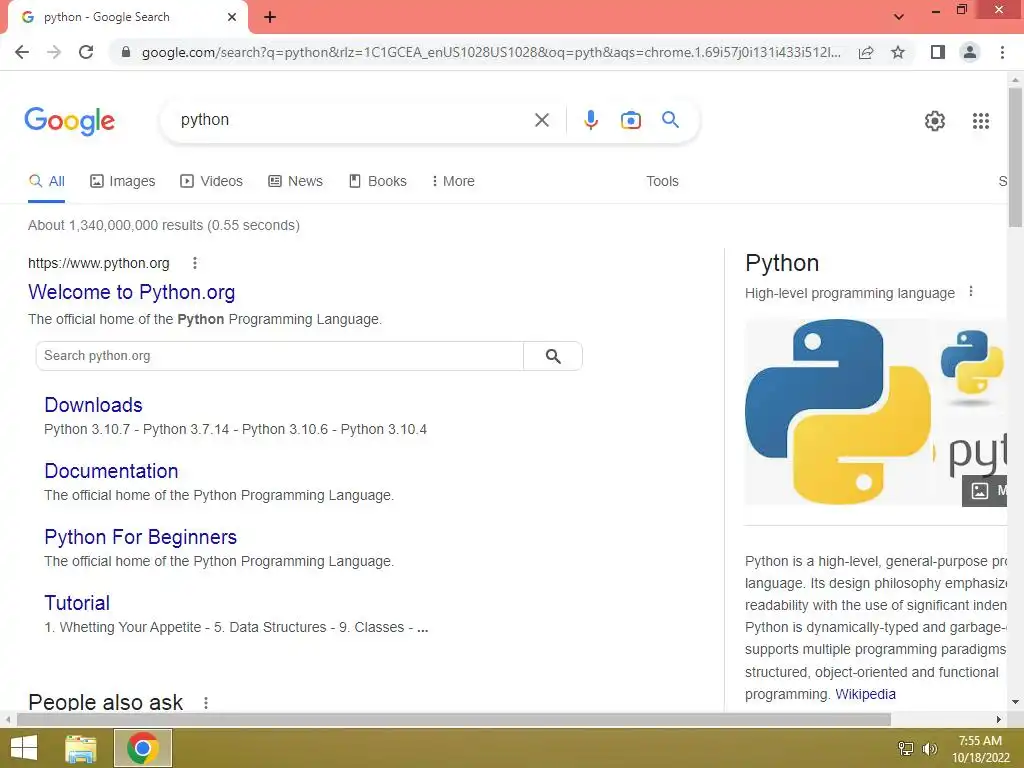
Task: Start voice search with microphone
Action: [x=591, y=120]
